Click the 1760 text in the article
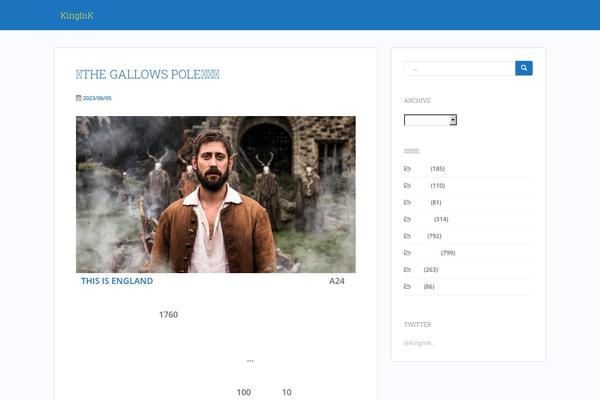Viewport: 600px width, 400px height. (168, 315)
